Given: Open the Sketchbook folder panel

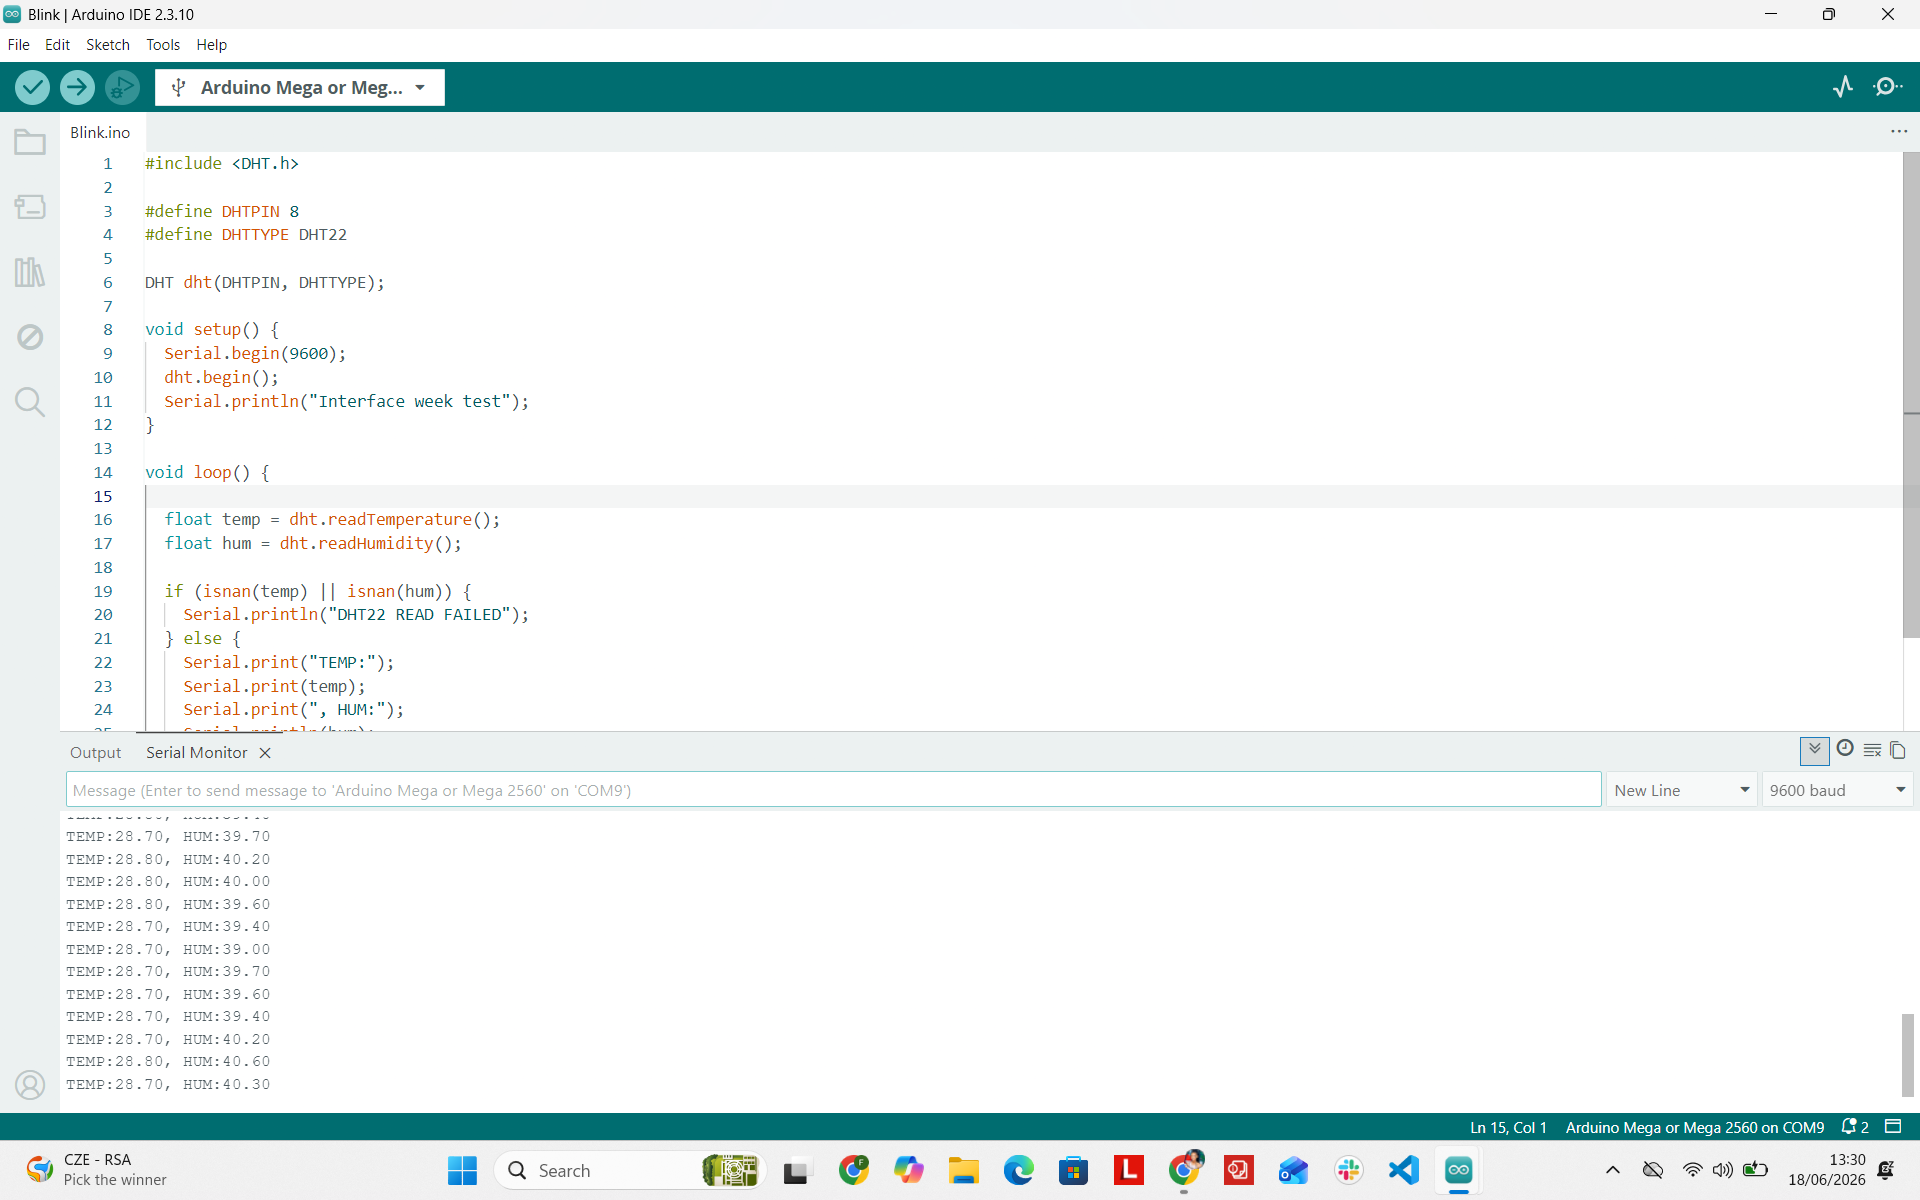Looking at the screenshot, I should click(30, 142).
